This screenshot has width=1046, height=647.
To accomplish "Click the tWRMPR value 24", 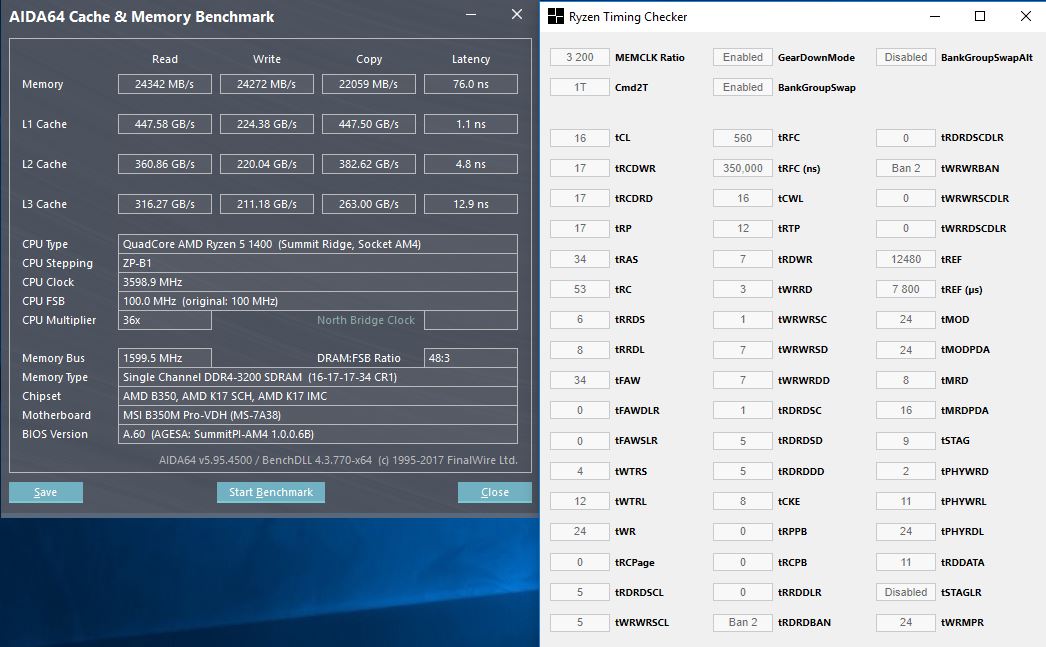I will (906, 622).
